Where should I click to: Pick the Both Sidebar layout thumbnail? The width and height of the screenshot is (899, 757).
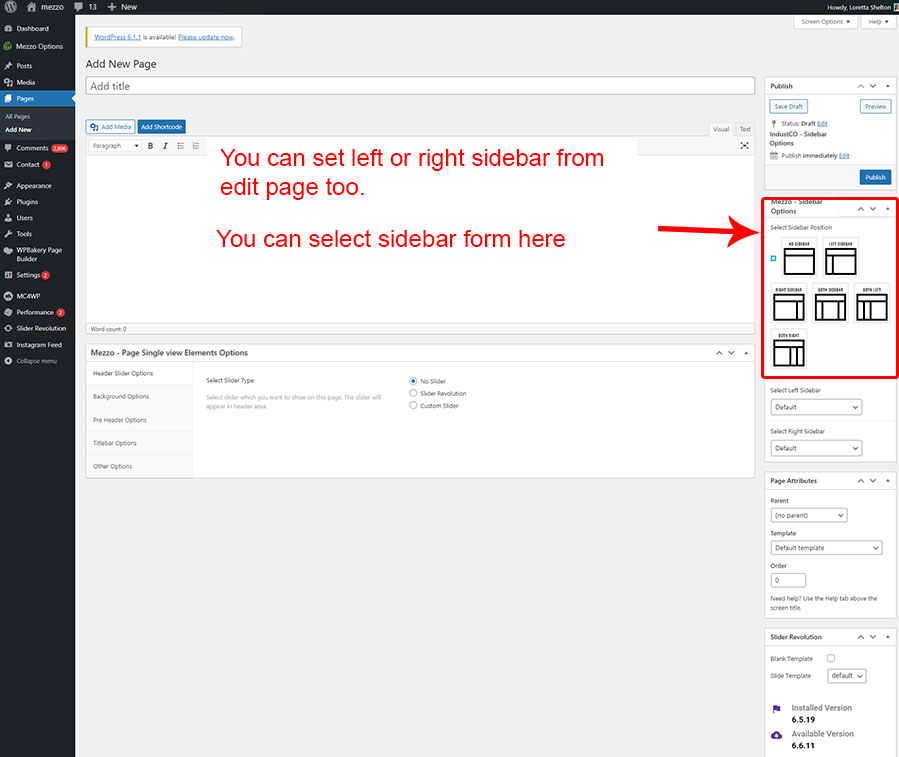(x=830, y=304)
